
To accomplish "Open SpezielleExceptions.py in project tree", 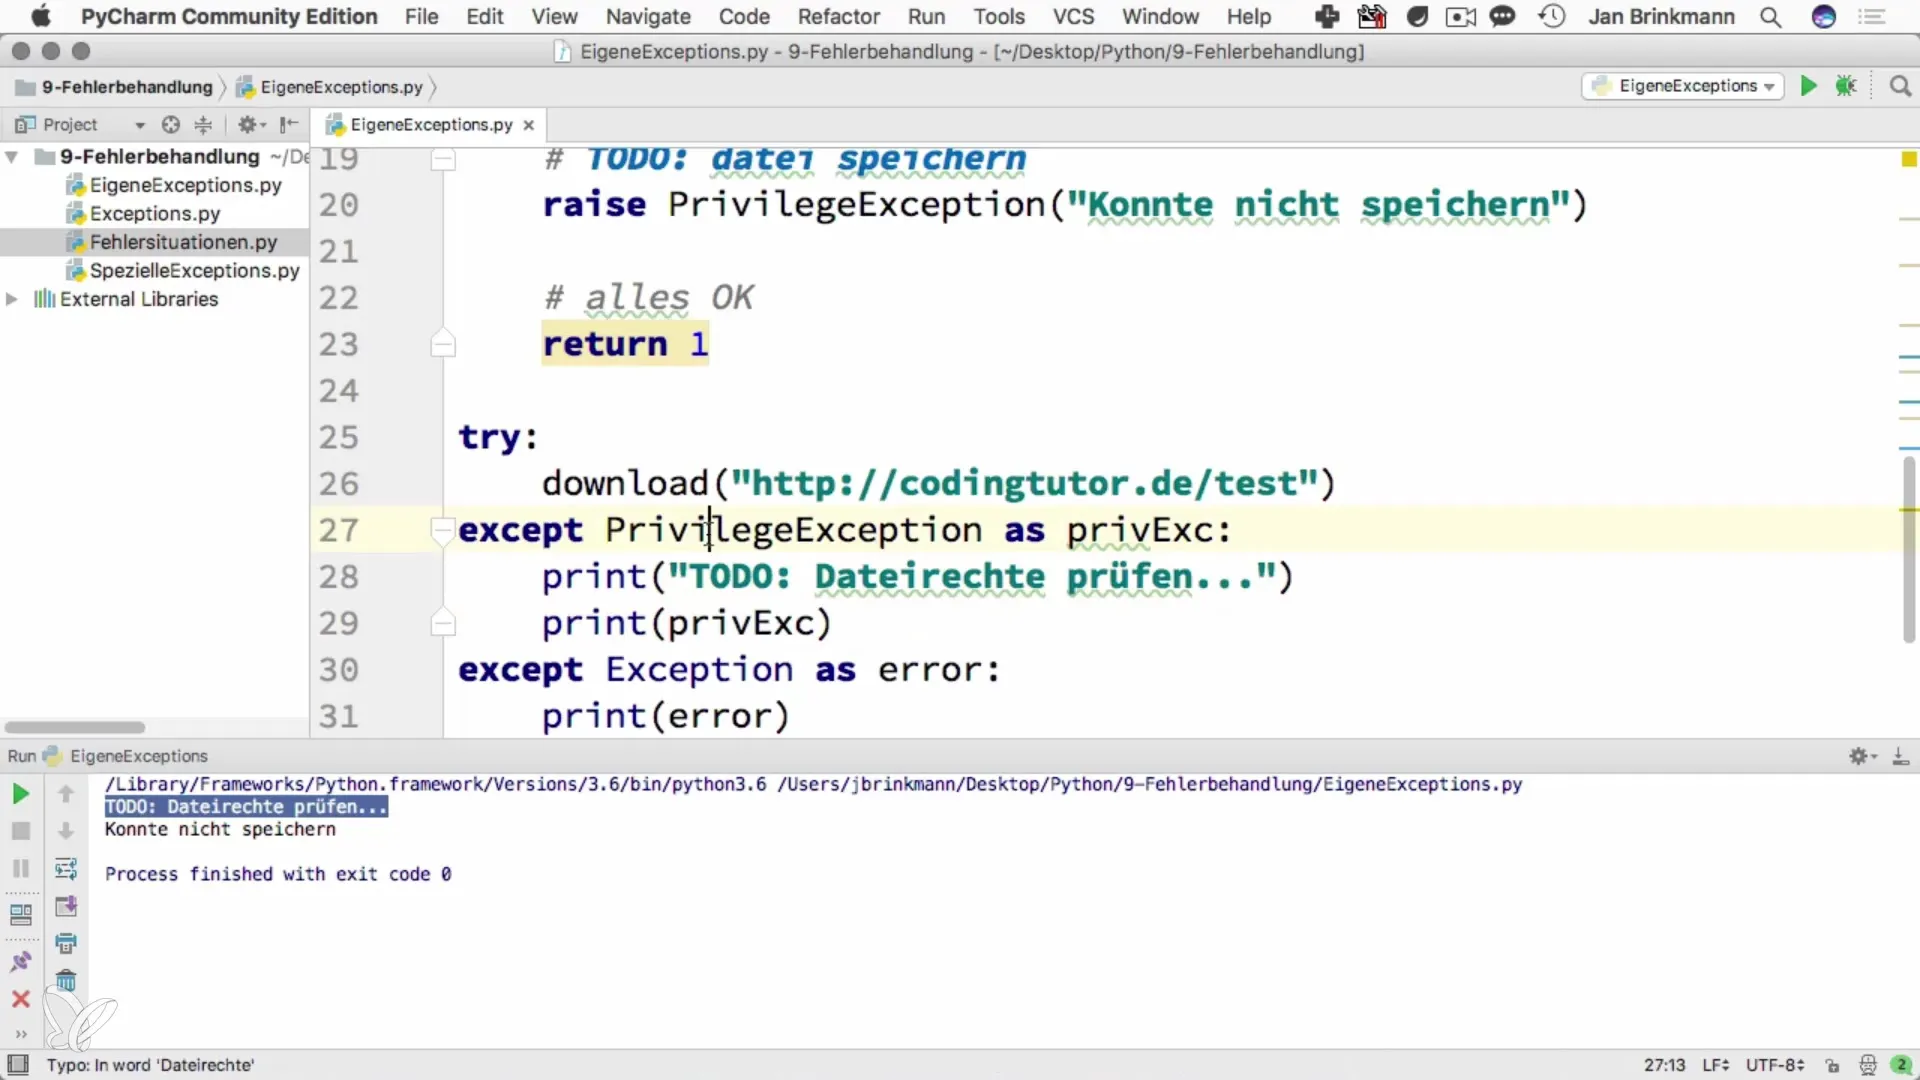I will 194,271.
